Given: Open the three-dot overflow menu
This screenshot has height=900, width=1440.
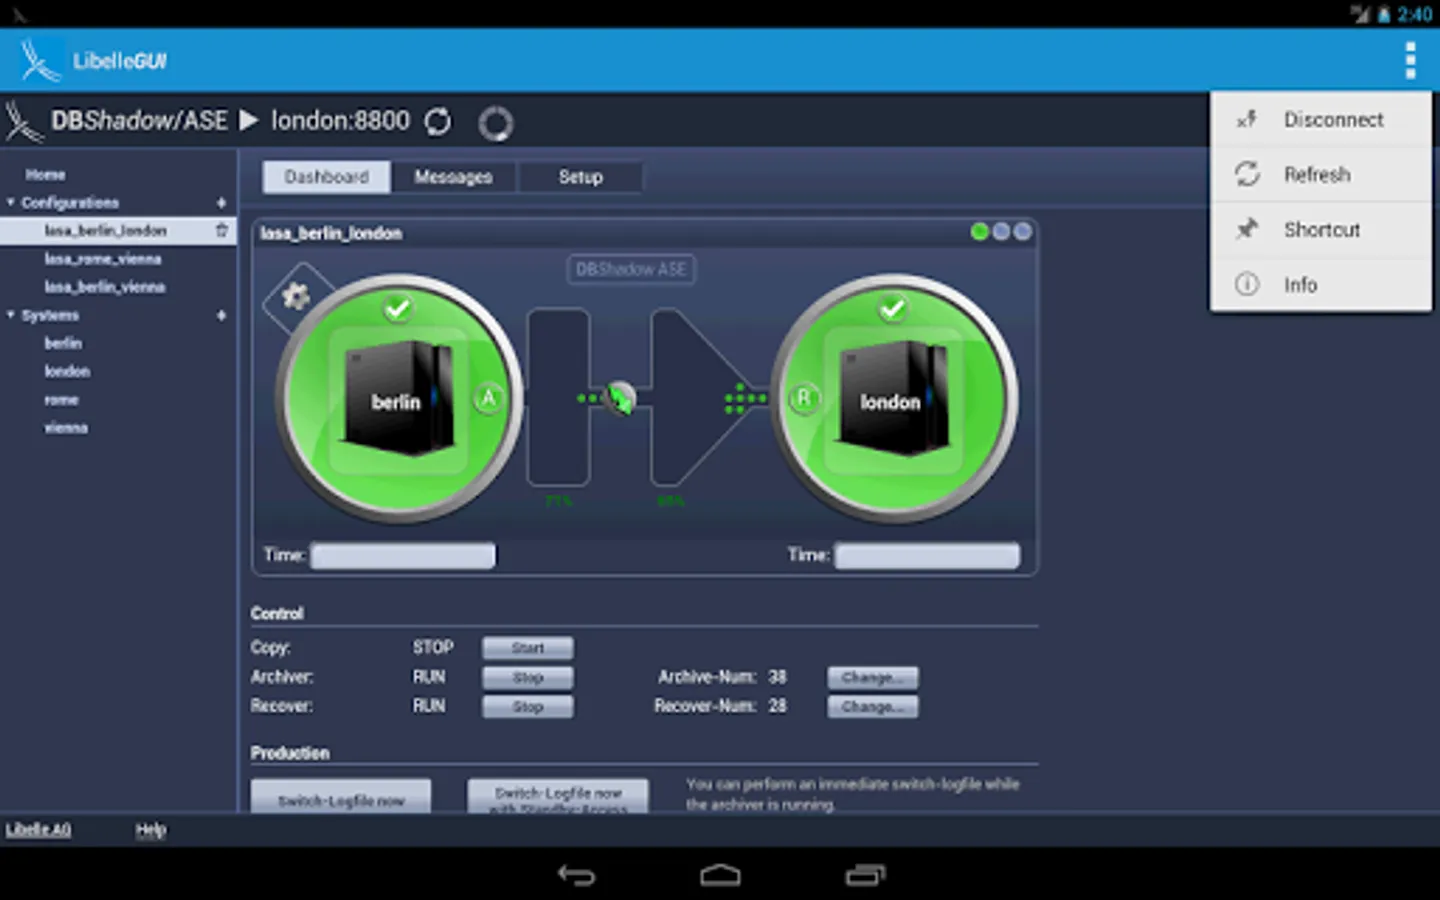Looking at the screenshot, I should 1410,61.
